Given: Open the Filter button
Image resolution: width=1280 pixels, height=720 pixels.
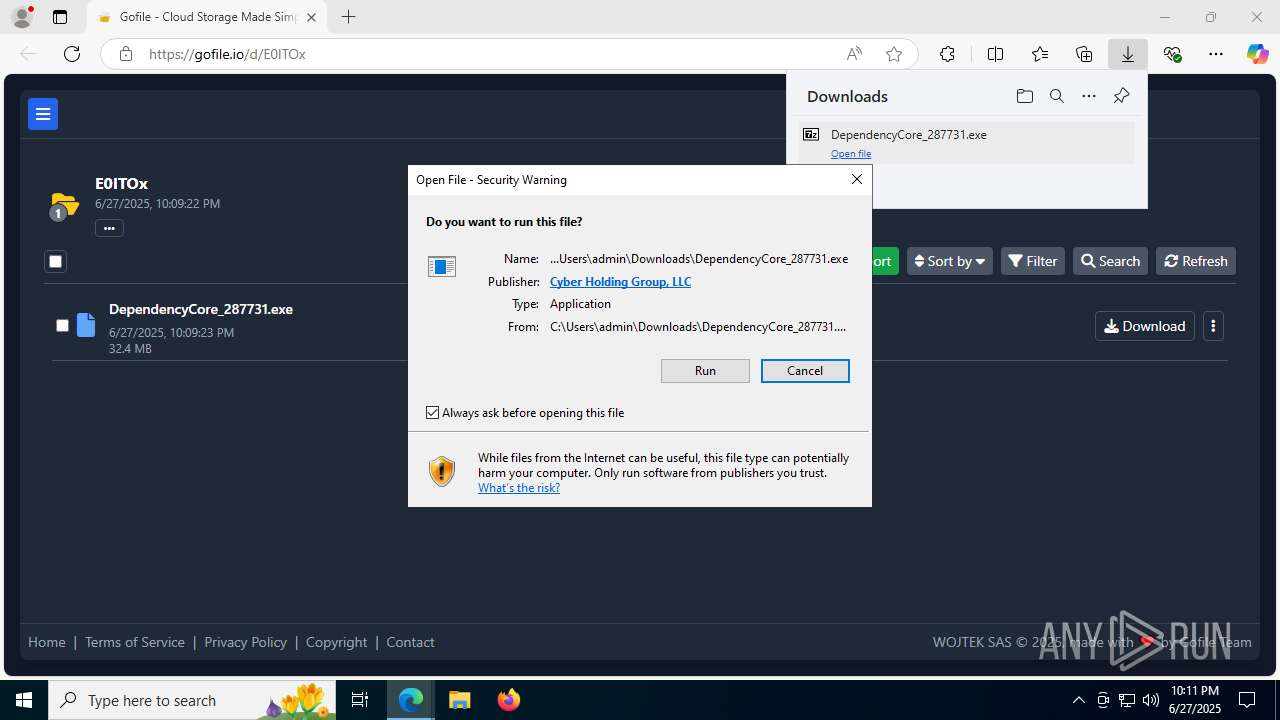Looking at the screenshot, I should tap(1032, 261).
